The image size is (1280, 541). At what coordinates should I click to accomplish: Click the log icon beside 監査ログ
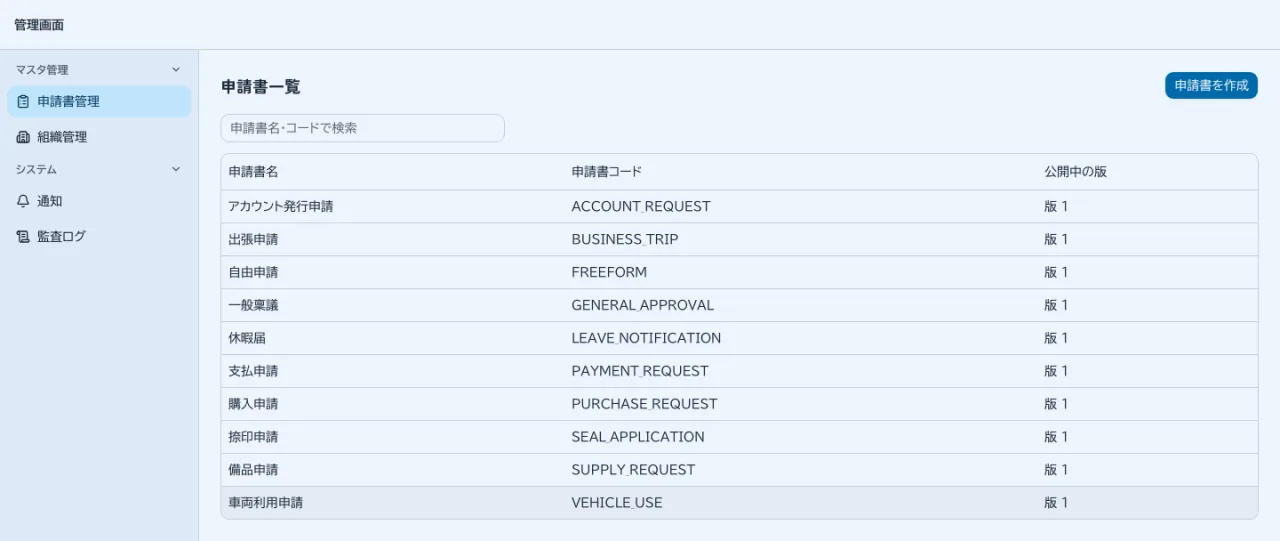[23, 237]
